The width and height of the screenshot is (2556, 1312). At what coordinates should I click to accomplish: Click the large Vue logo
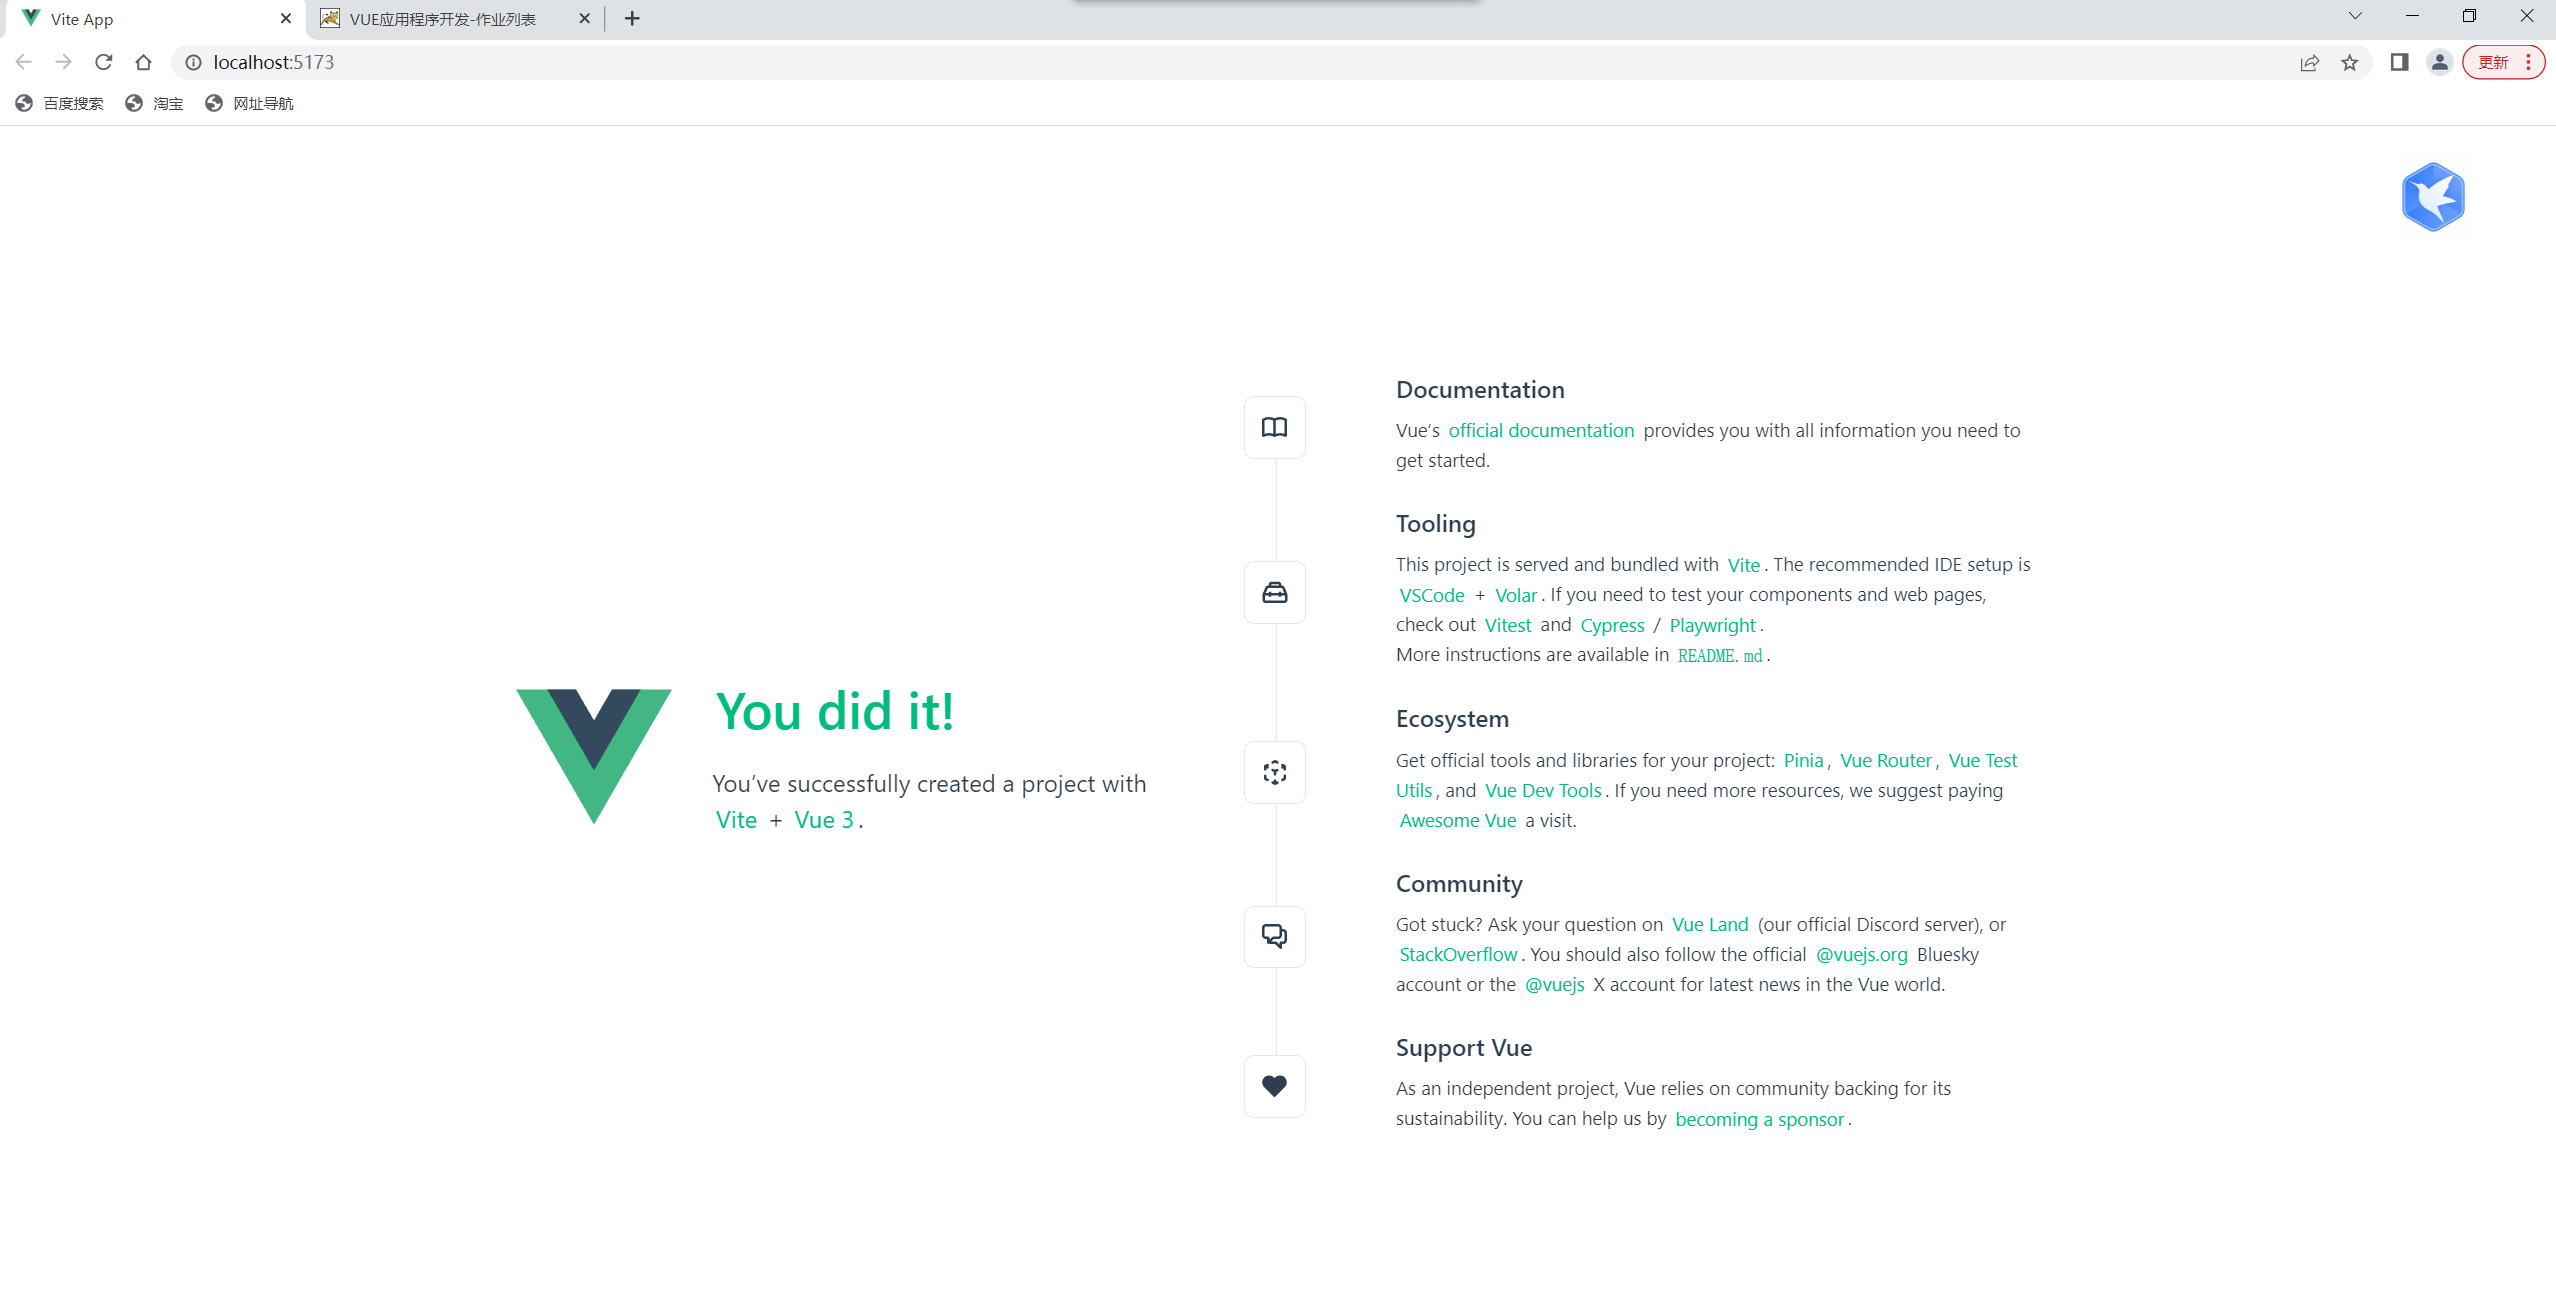pos(594,756)
